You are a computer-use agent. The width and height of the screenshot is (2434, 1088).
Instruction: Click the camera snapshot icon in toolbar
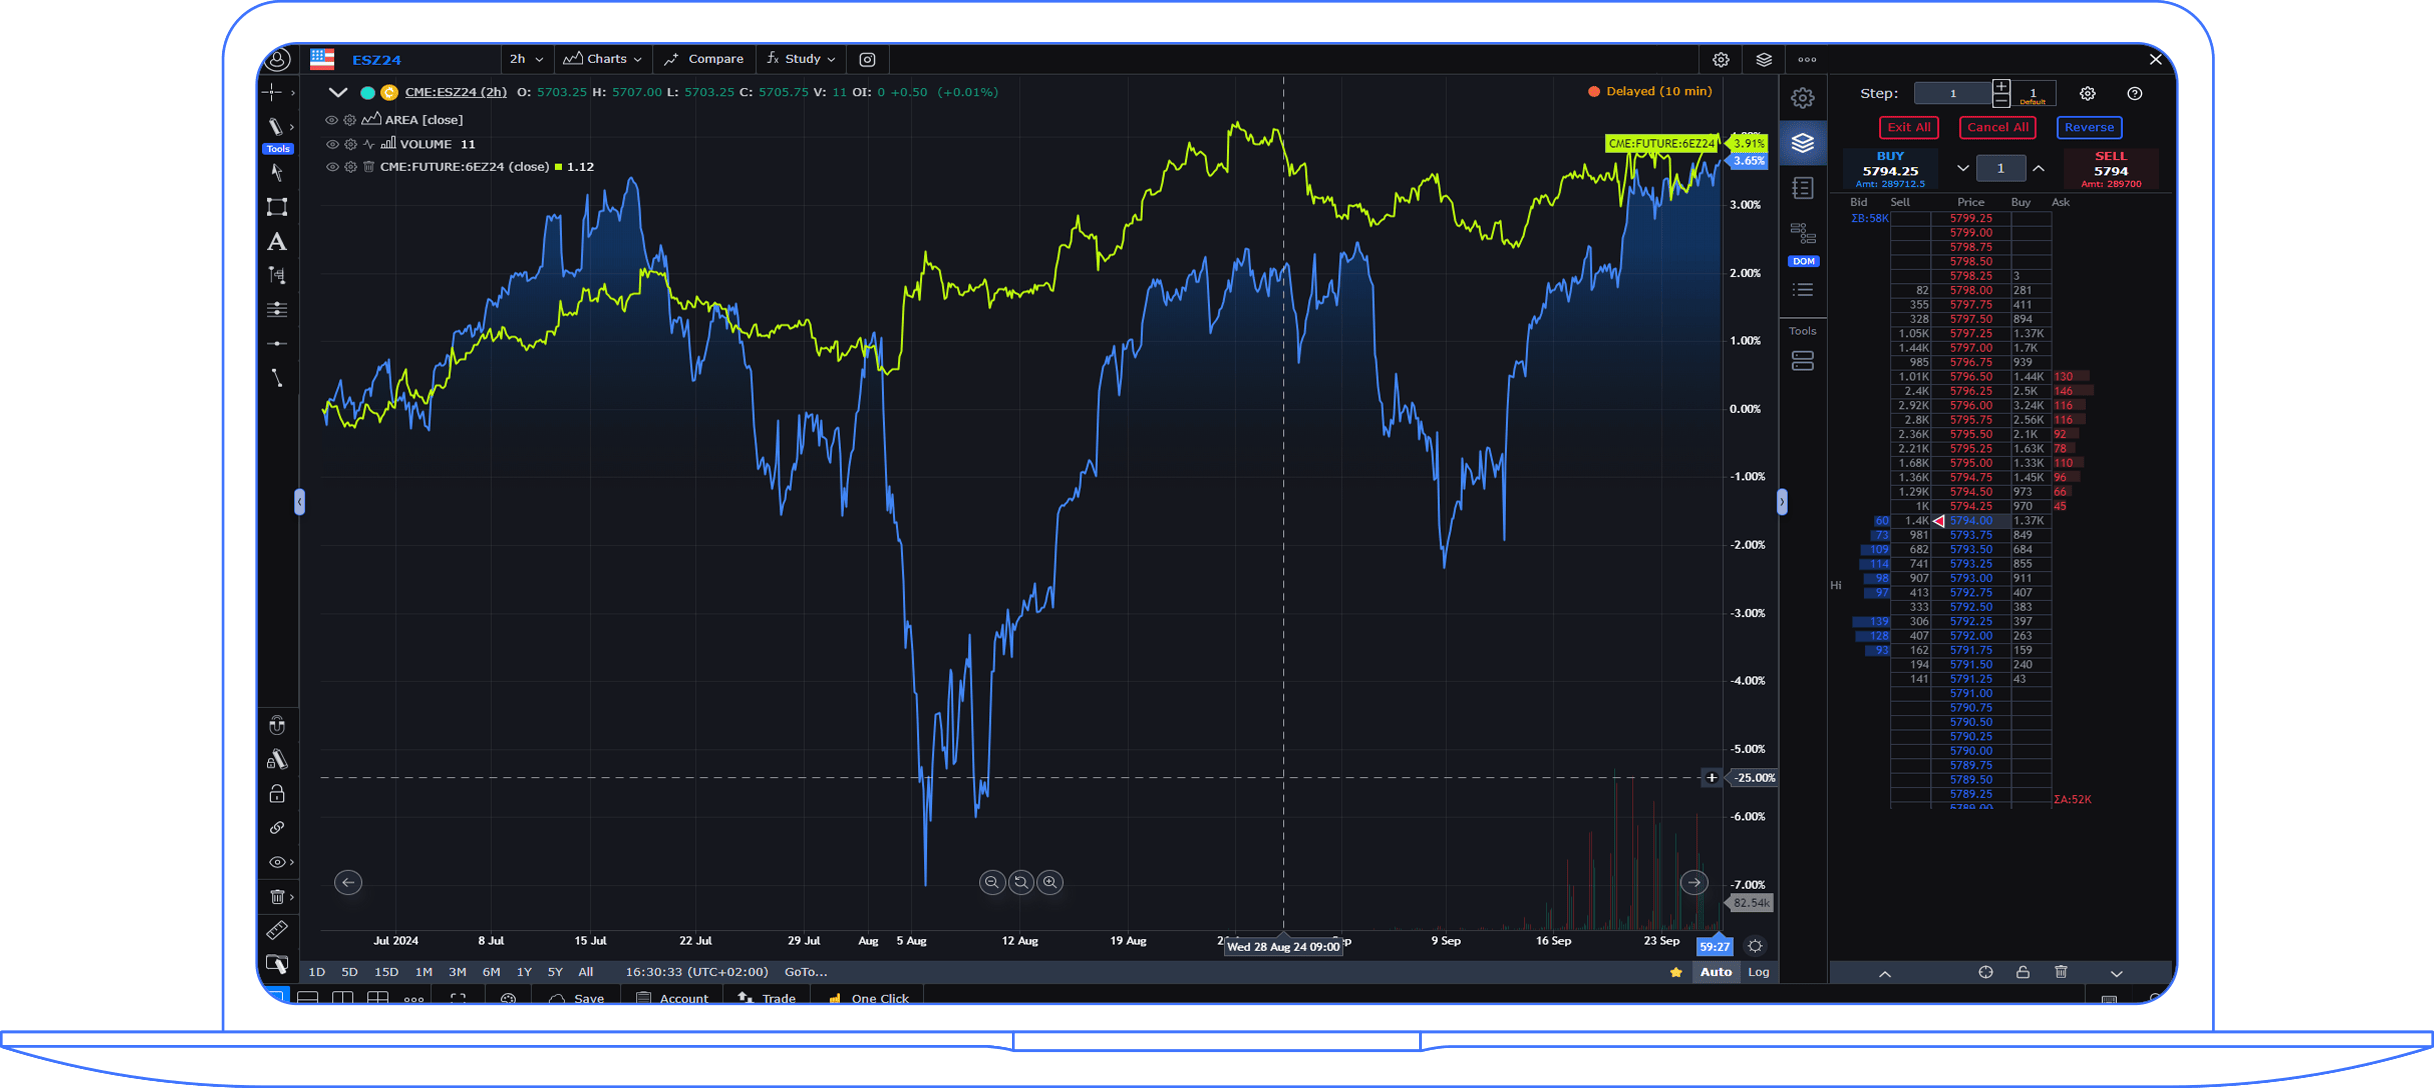point(867,59)
